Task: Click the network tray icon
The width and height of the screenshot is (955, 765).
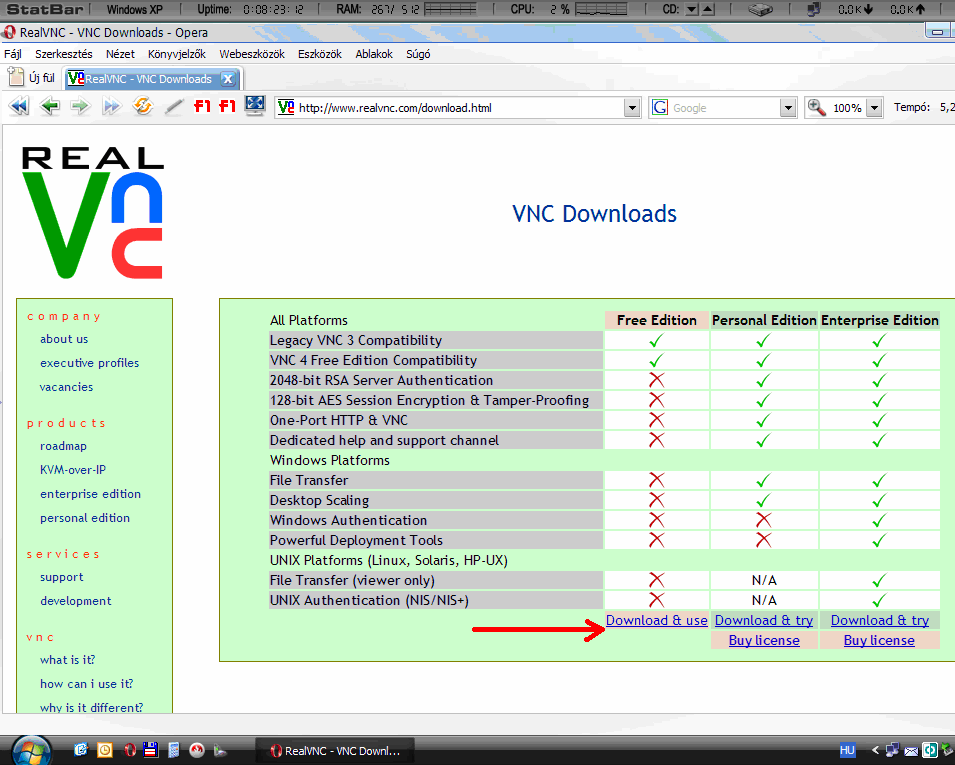Action: coord(893,750)
